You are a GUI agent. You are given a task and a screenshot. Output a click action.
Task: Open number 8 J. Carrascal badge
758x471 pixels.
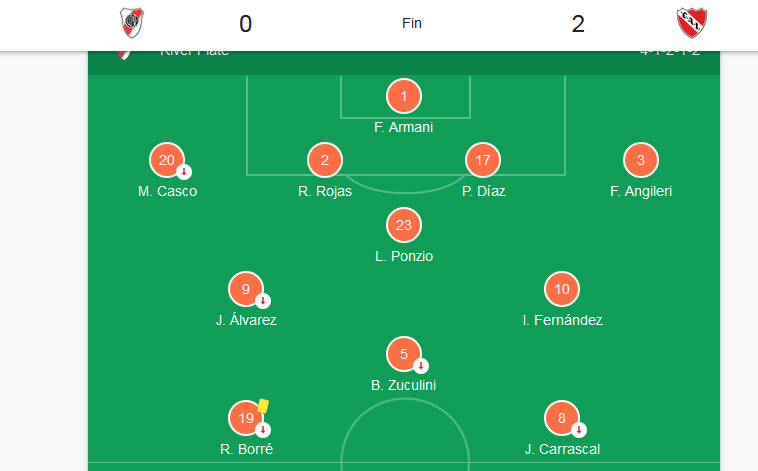[x=562, y=418]
